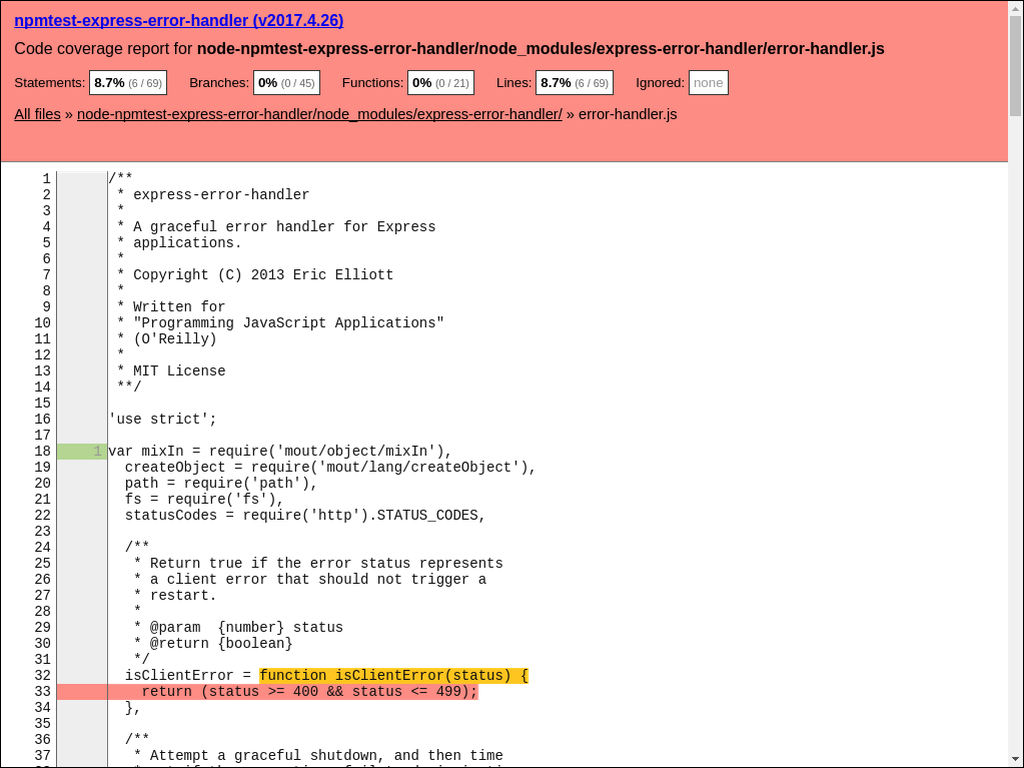Image resolution: width=1024 pixels, height=768 pixels.
Task: Click the 'MIT License' comment line
Action: (x=179, y=371)
